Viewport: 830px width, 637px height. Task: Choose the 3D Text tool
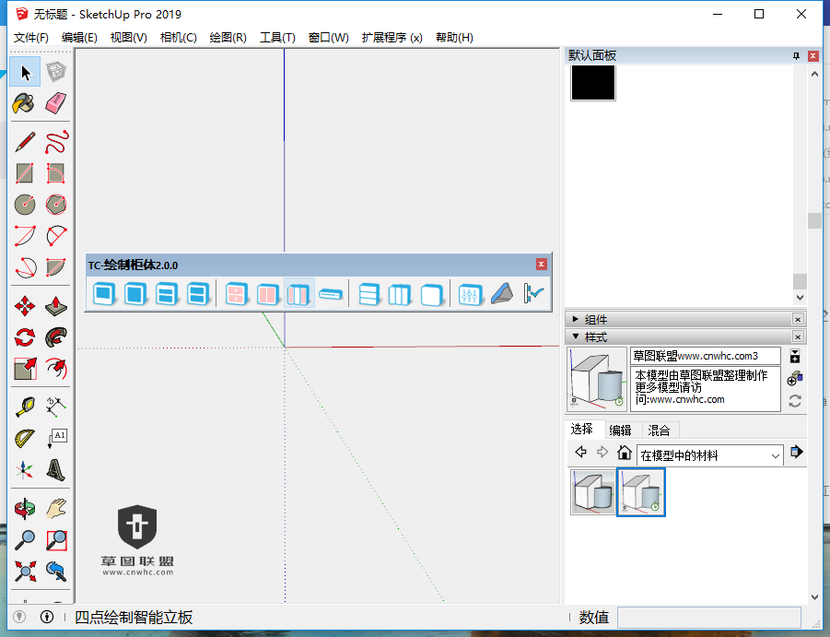click(x=56, y=469)
